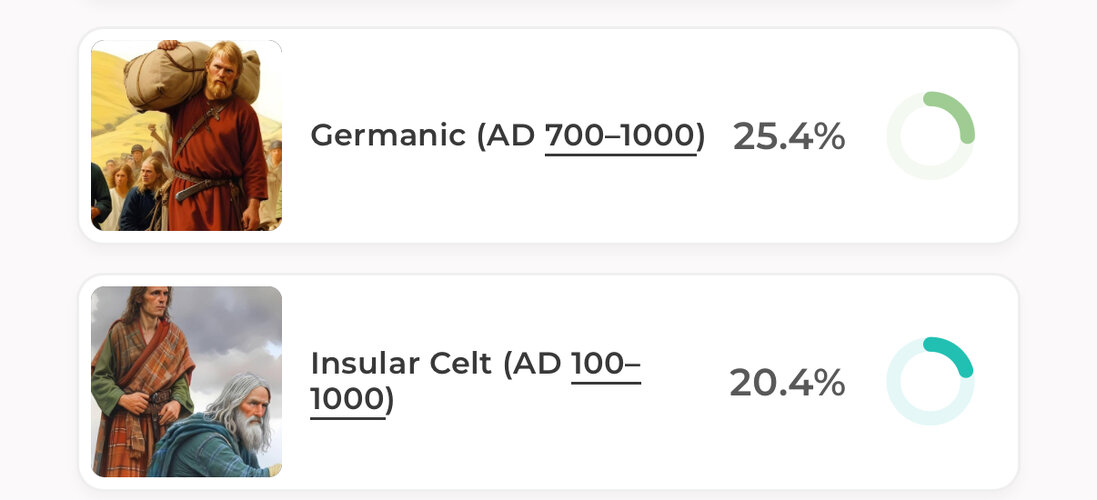The height and width of the screenshot is (500, 1097).
Task: Open the Insular Celt illustration thumbnail
Action: point(186,381)
